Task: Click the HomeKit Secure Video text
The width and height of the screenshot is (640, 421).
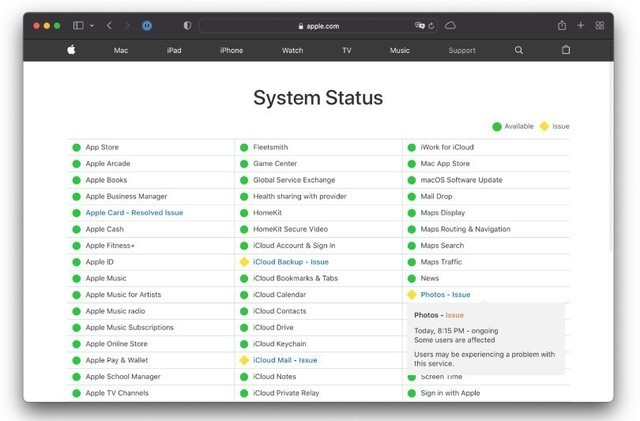Action: [290, 229]
